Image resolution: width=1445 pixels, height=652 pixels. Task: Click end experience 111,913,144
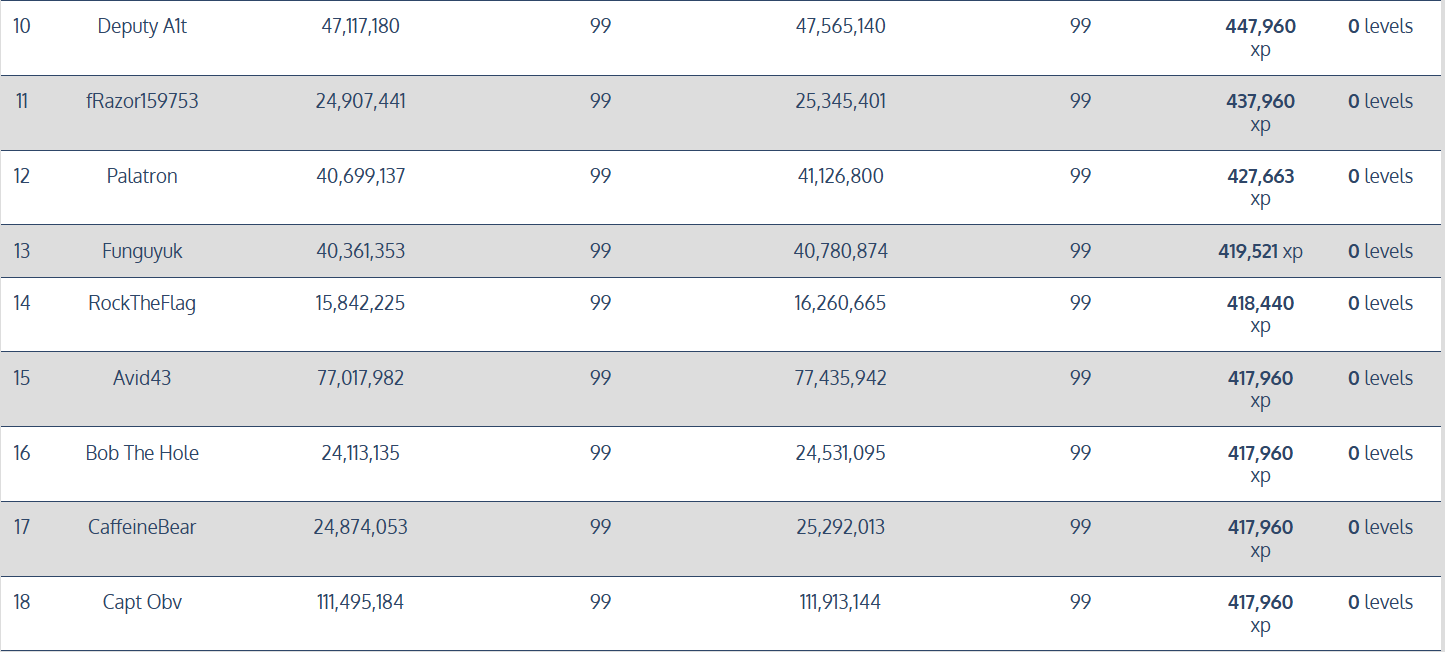point(840,602)
